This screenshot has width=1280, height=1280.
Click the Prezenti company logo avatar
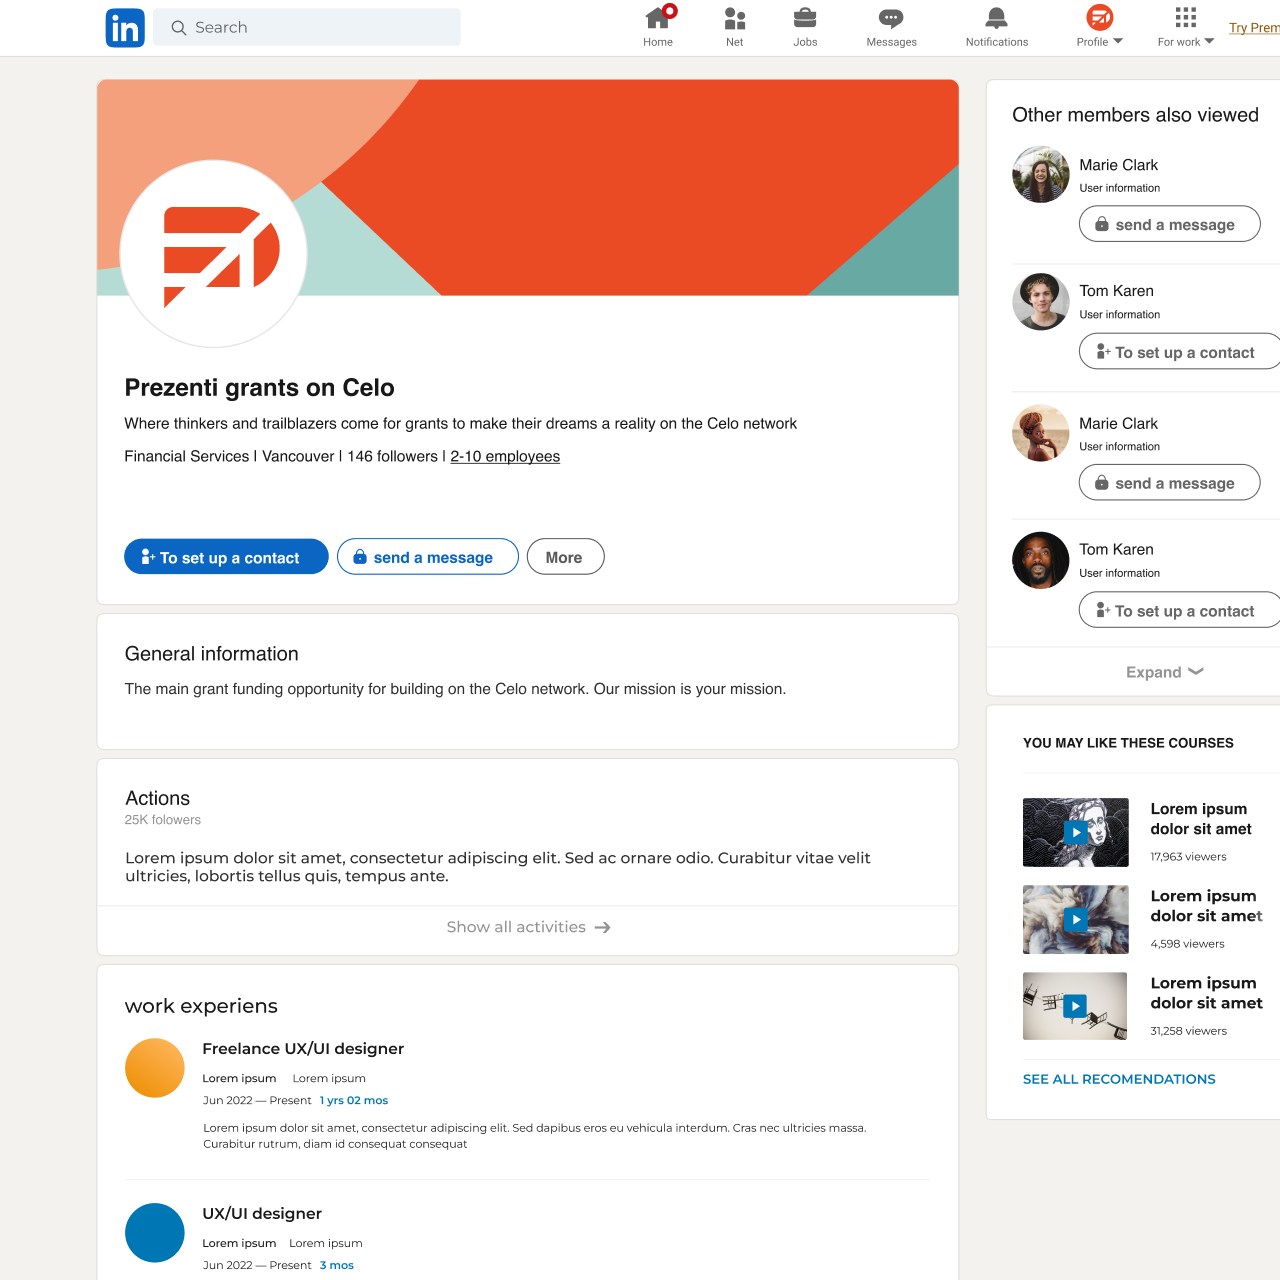(213, 254)
